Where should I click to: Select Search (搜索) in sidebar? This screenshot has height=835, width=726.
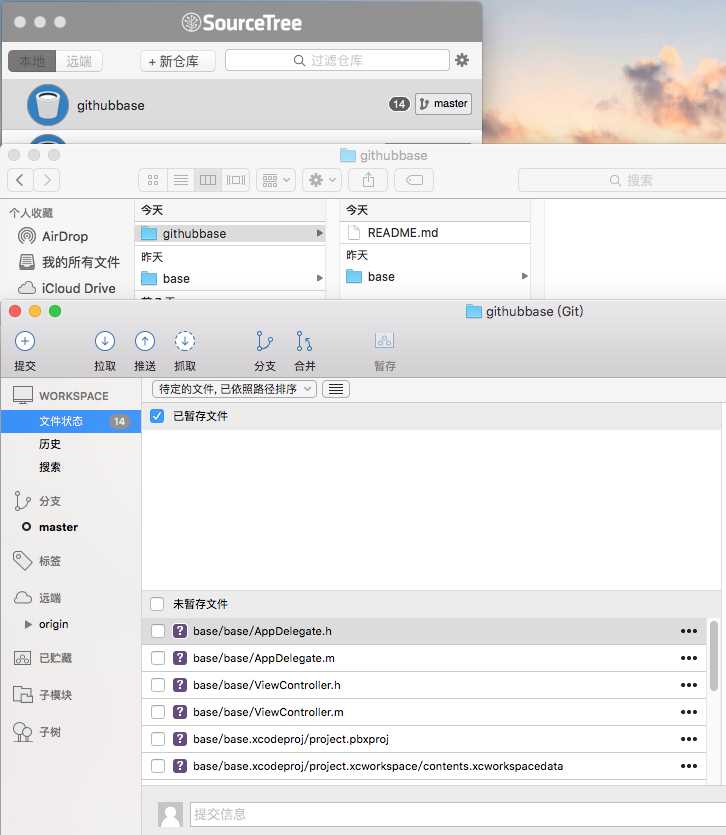point(50,467)
